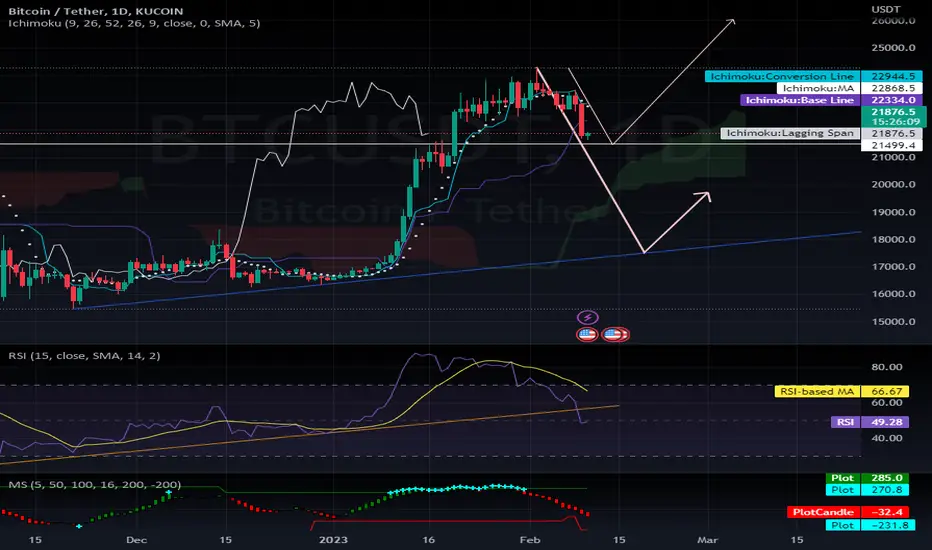
Task: Select the Ichimoku (9, 26, 52...) indicator legend
Action: (134, 23)
